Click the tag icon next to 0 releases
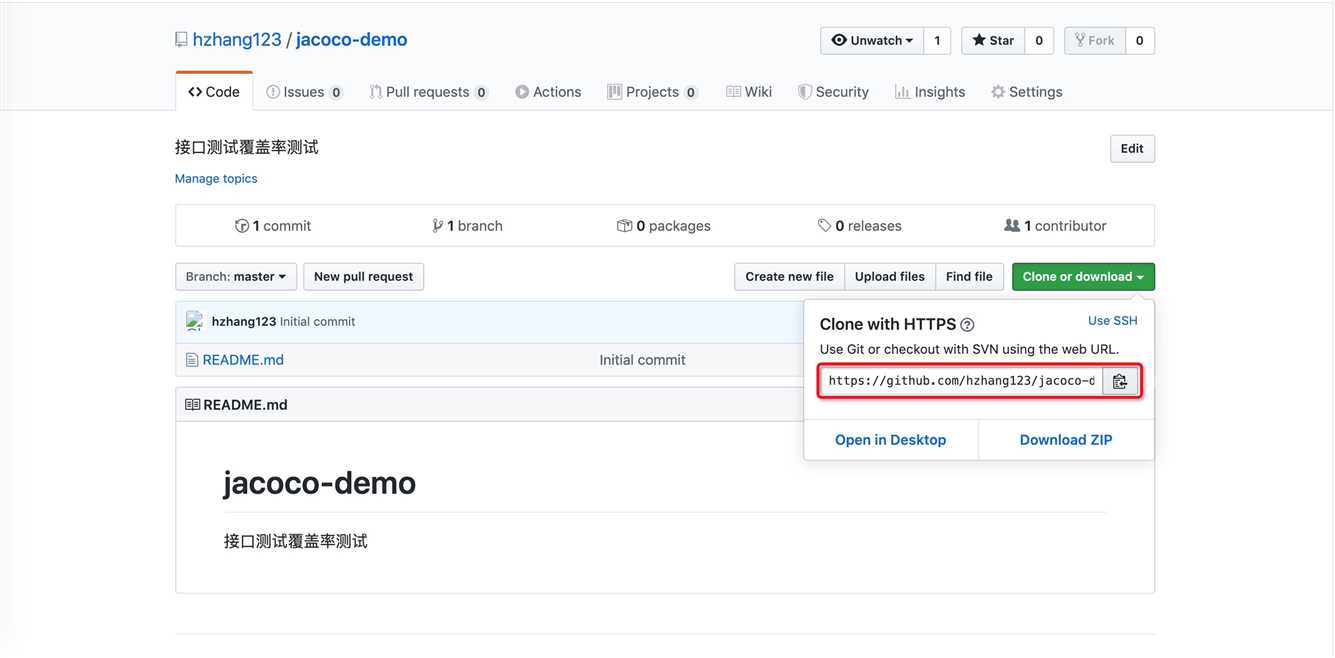The width and height of the screenshot is (1335, 658). (x=824, y=226)
